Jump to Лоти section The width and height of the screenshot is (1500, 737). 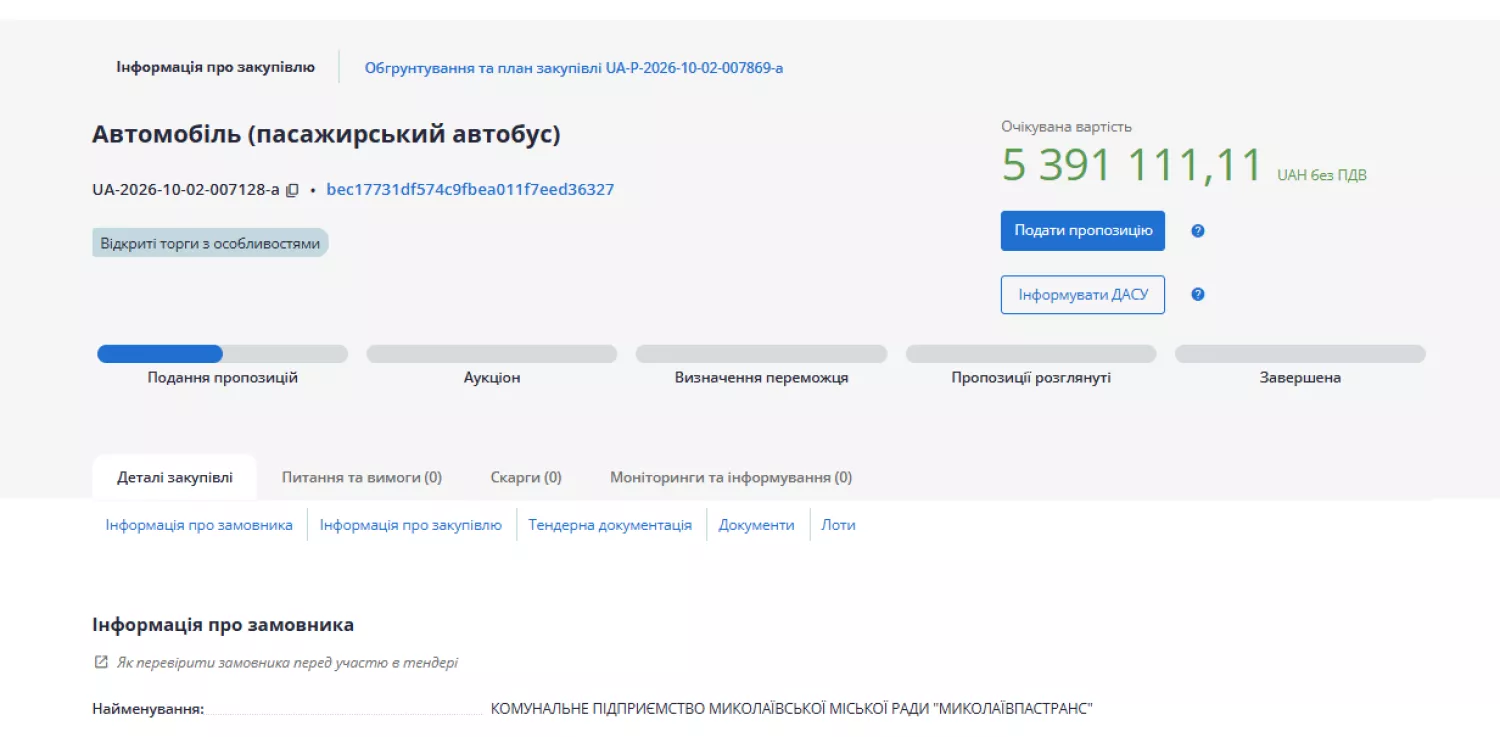click(838, 525)
